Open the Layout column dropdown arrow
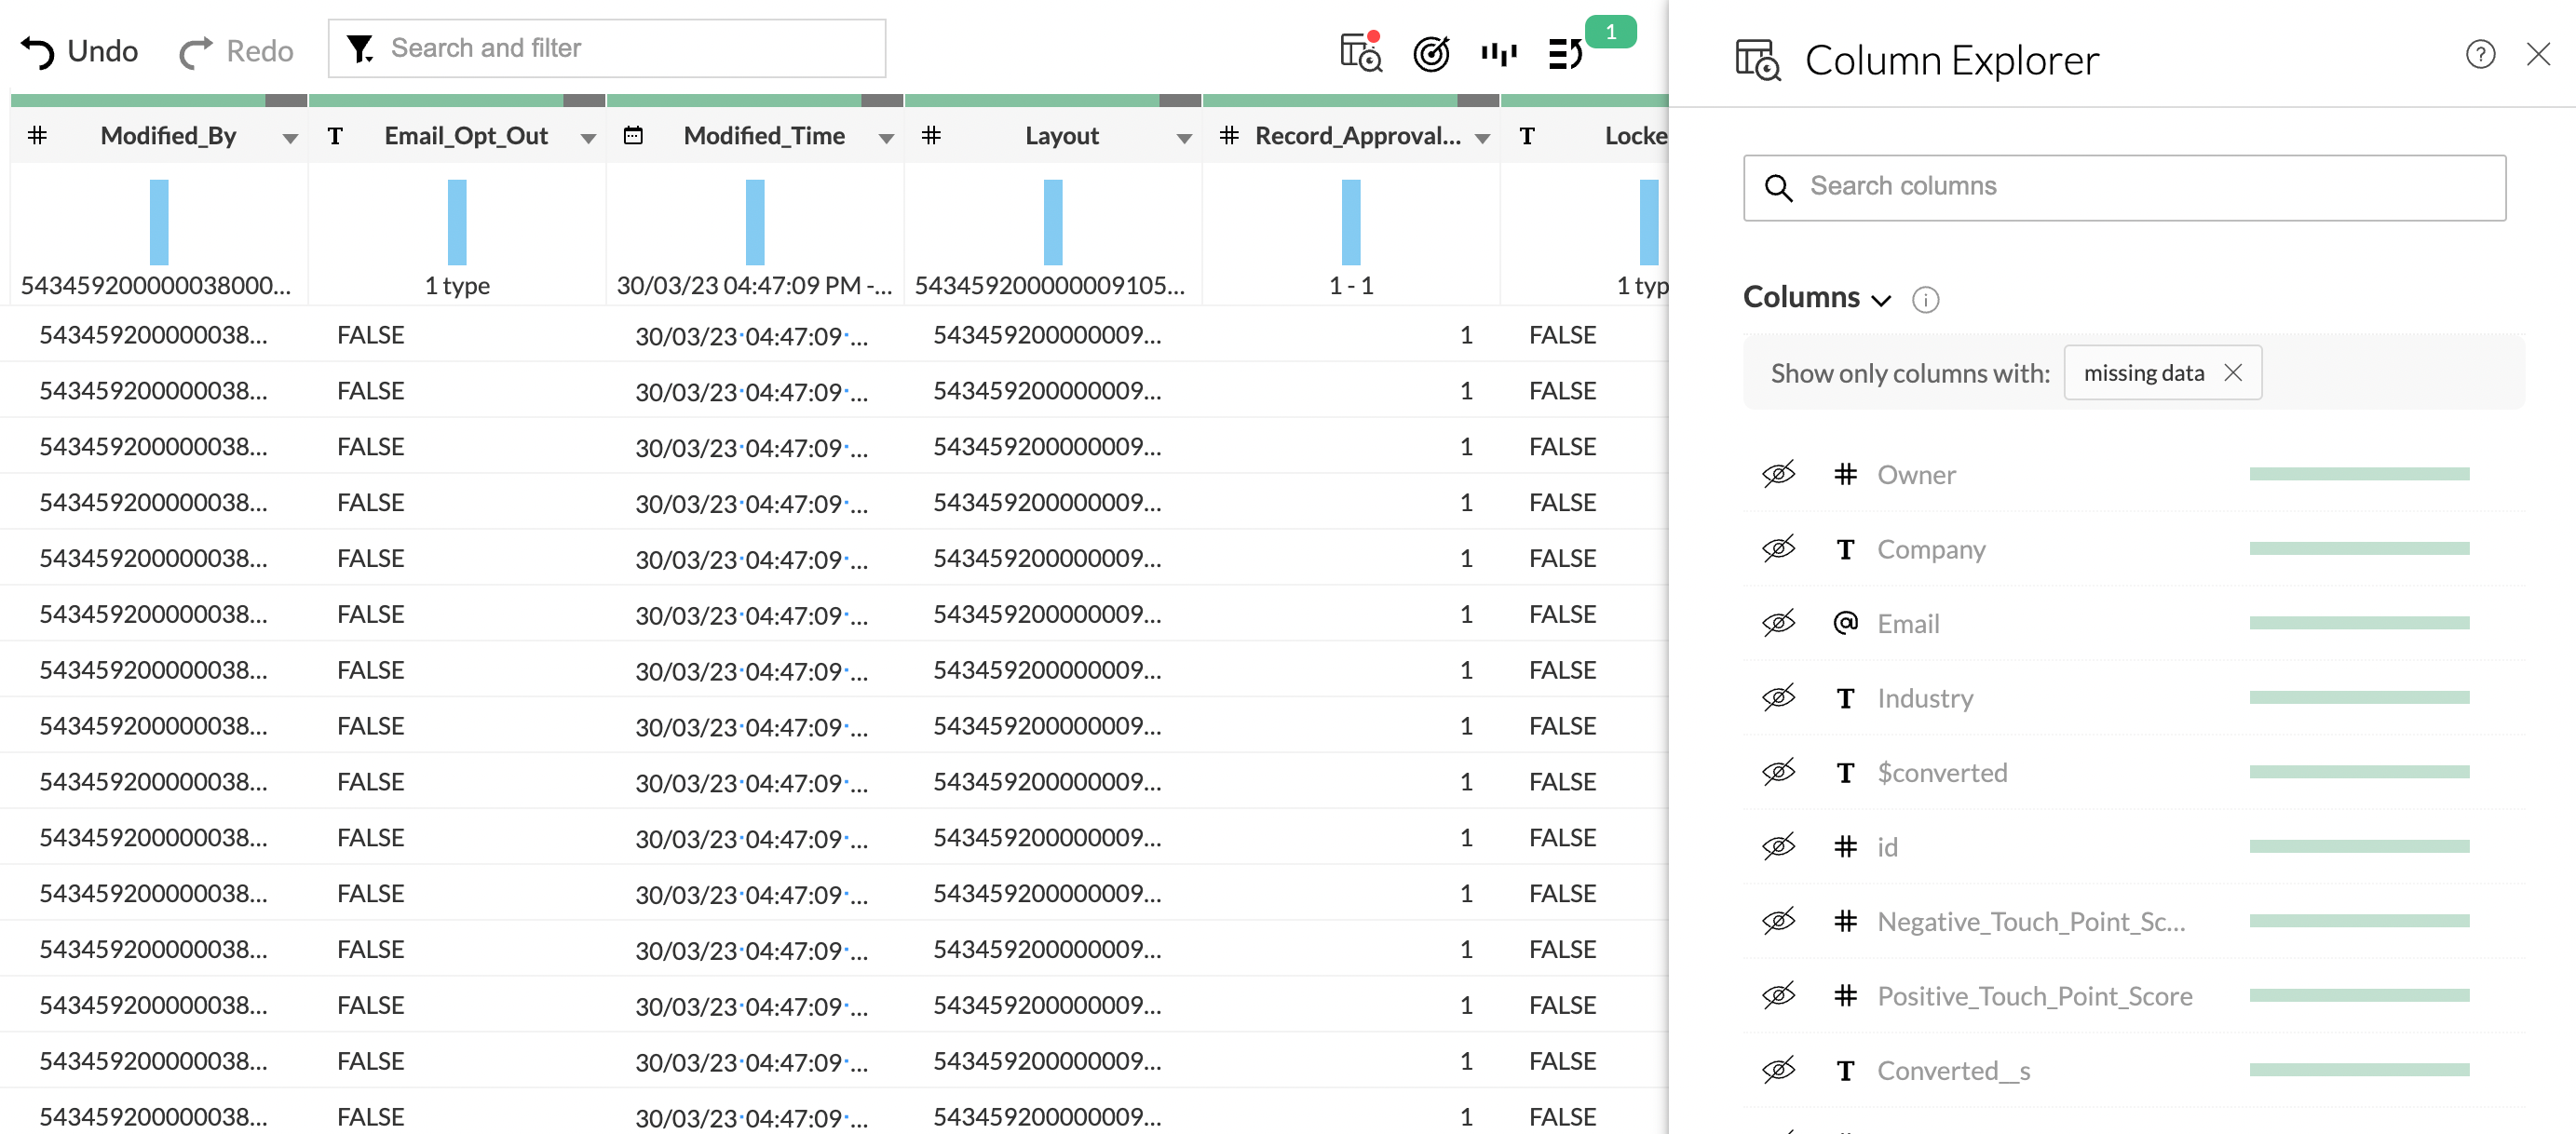This screenshot has width=2576, height=1134. pyautogui.click(x=1184, y=138)
